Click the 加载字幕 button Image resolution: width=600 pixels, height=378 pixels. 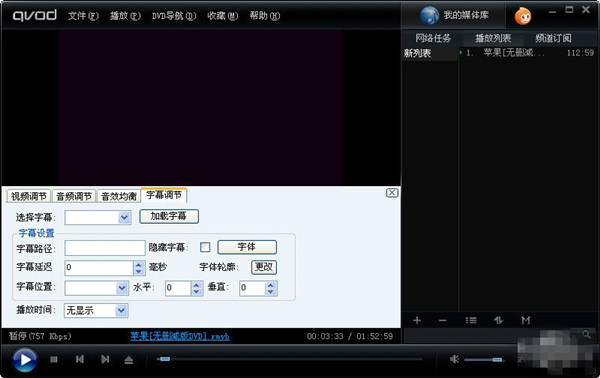click(169, 216)
